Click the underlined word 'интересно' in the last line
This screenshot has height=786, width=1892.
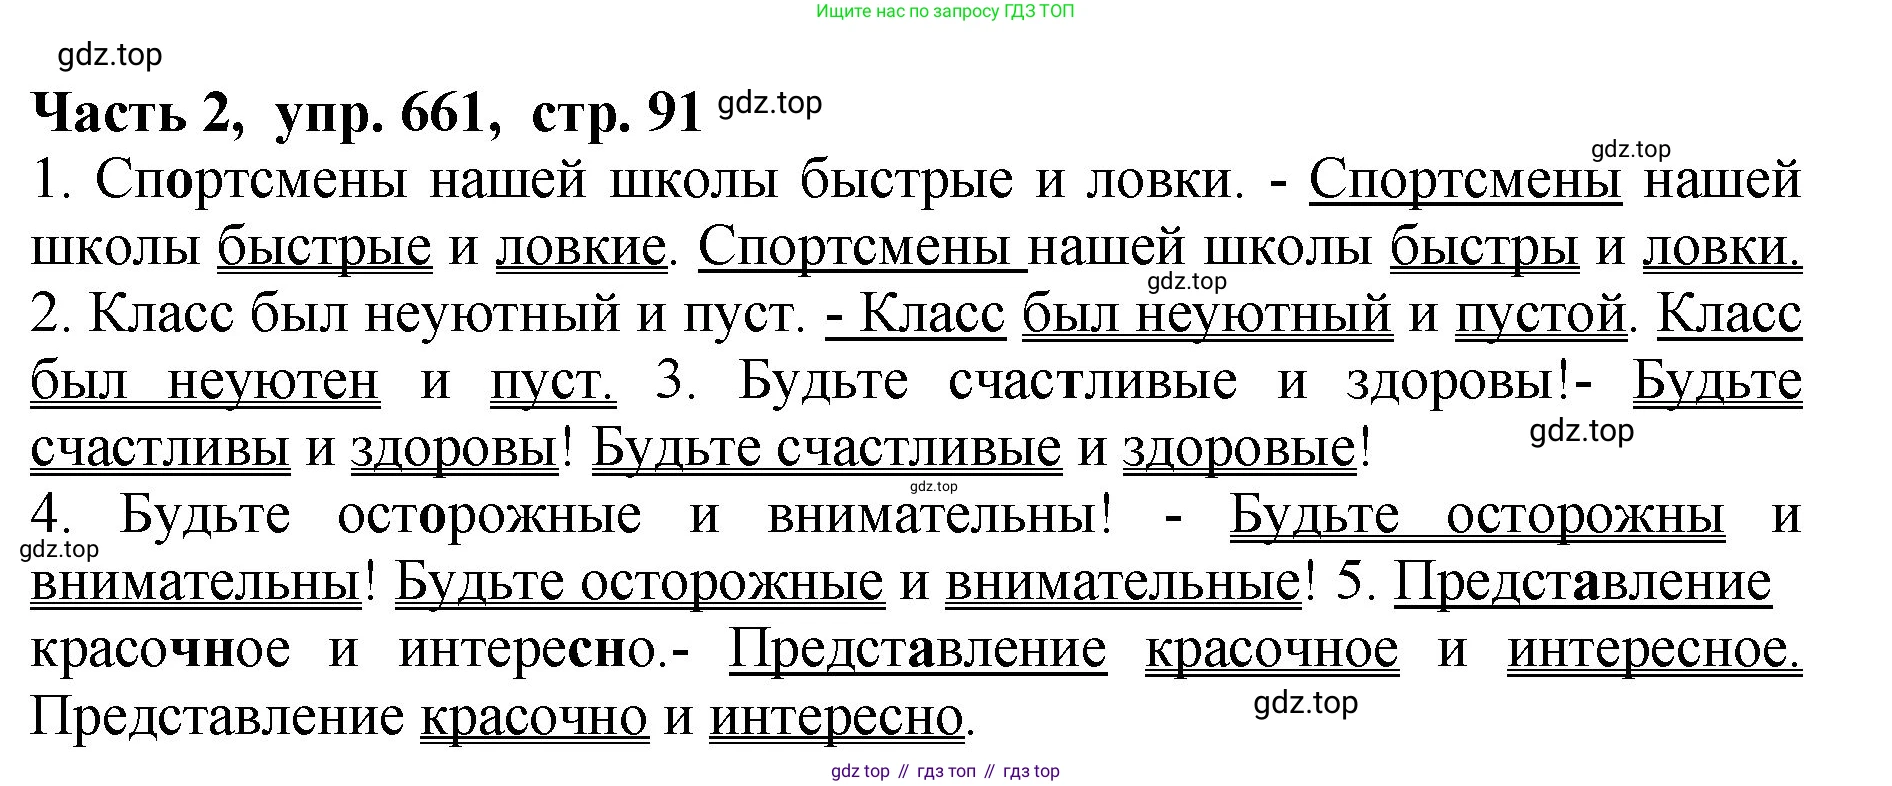pyautogui.click(x=837, y=717)
